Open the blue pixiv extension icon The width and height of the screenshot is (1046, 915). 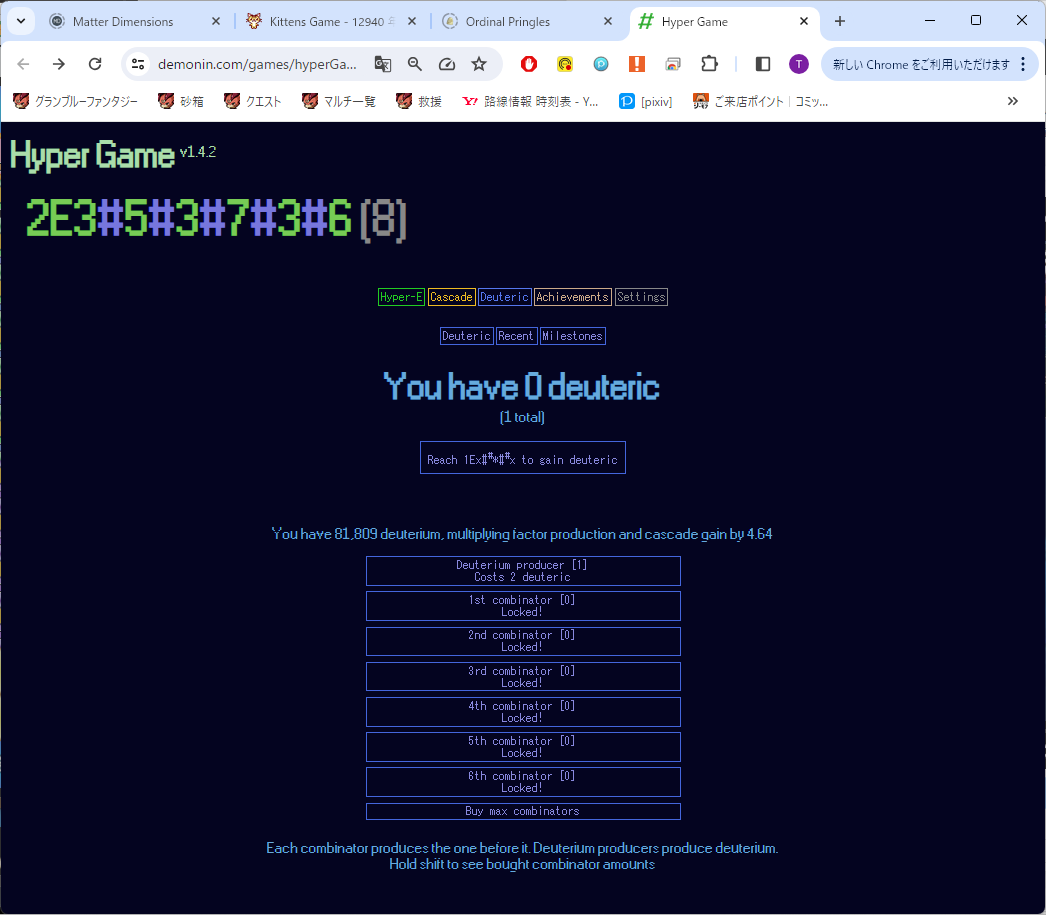pyautogui.click(x=601, y=63)
